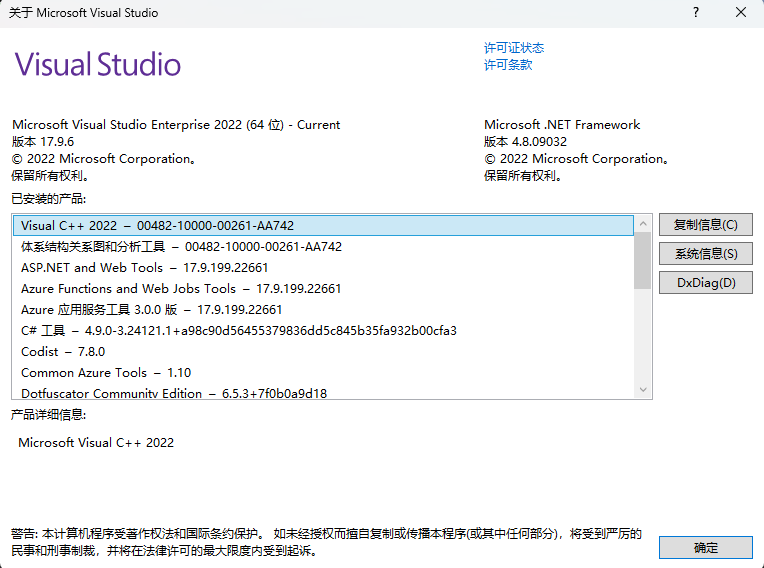
Task: Click the Microsoft .NET Framework heading
Action: click(x=562, y=125)
